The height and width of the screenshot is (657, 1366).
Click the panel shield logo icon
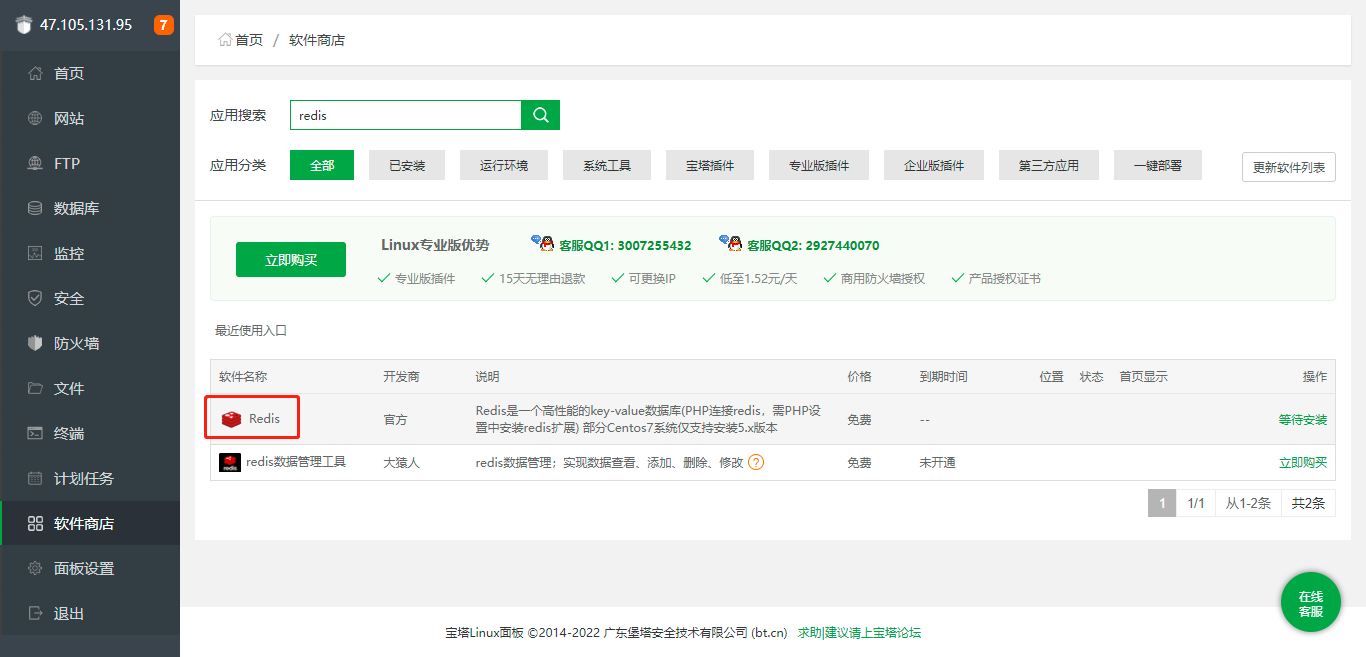24,25
